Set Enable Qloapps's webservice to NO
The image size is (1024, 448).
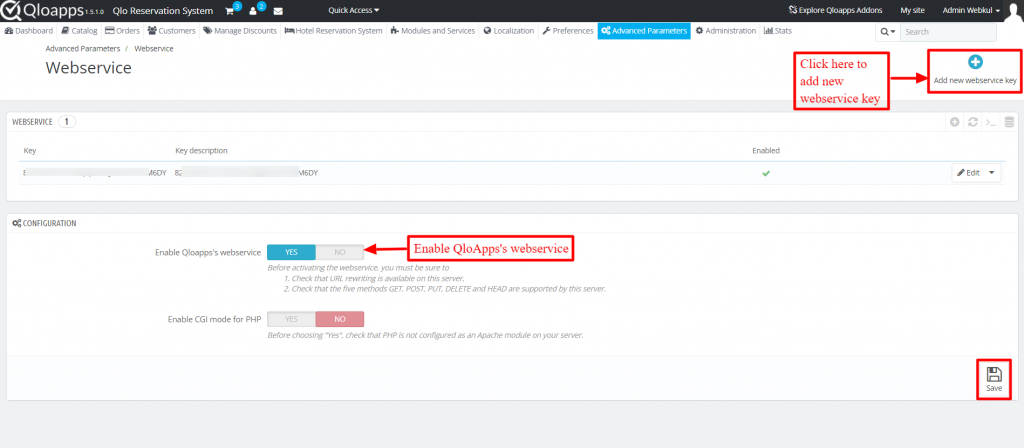click(x=340, y=252)
